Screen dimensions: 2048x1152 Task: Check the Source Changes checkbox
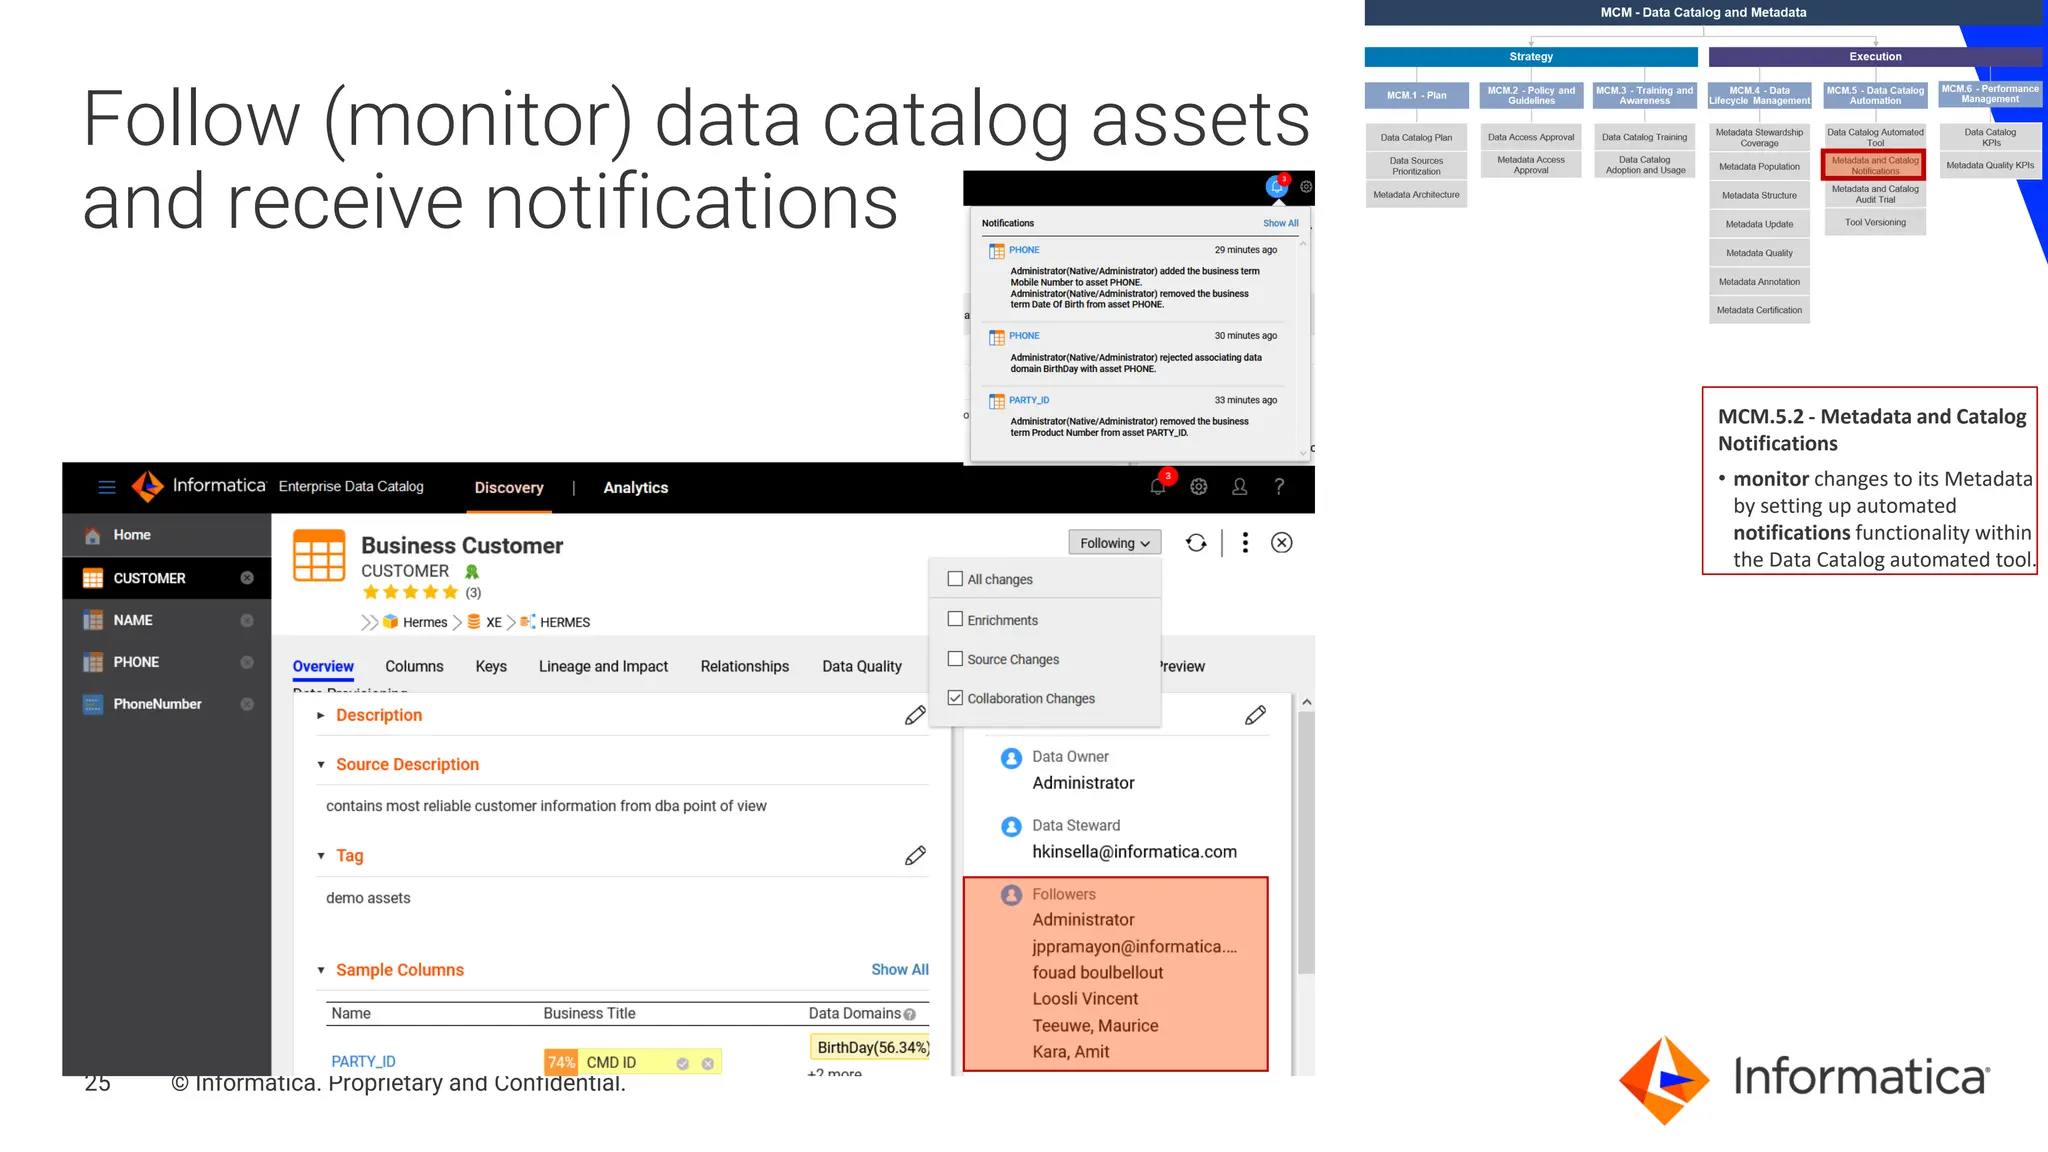point(955,659)
